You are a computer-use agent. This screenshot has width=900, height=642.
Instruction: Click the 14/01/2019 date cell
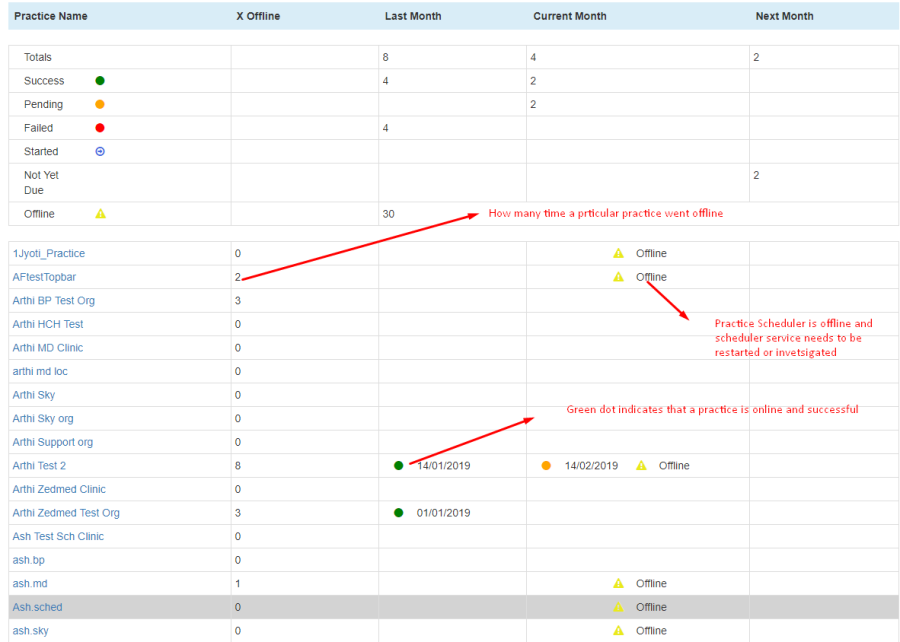point(444,465)
